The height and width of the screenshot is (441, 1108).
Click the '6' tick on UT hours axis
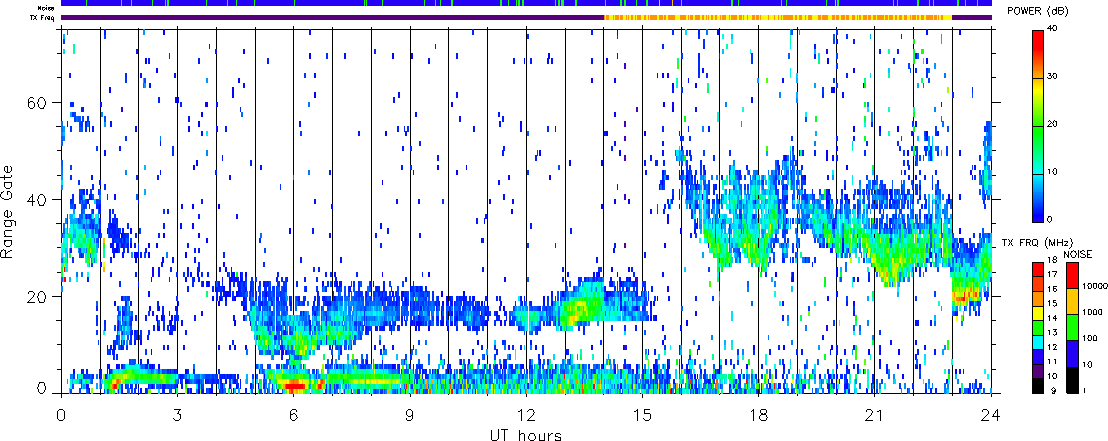(294, 414)
